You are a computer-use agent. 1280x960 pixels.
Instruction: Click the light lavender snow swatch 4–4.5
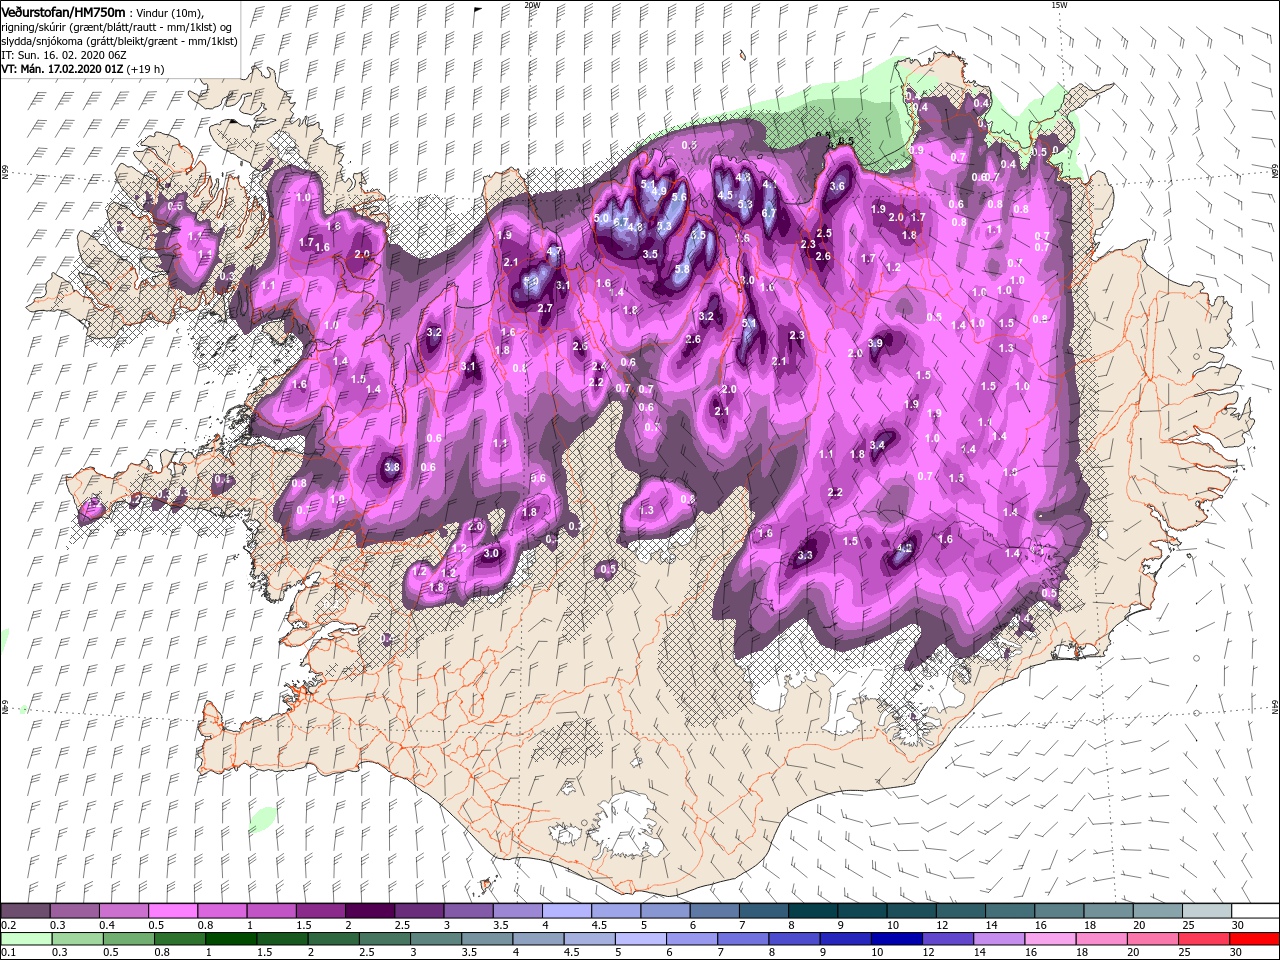(567, 911)
